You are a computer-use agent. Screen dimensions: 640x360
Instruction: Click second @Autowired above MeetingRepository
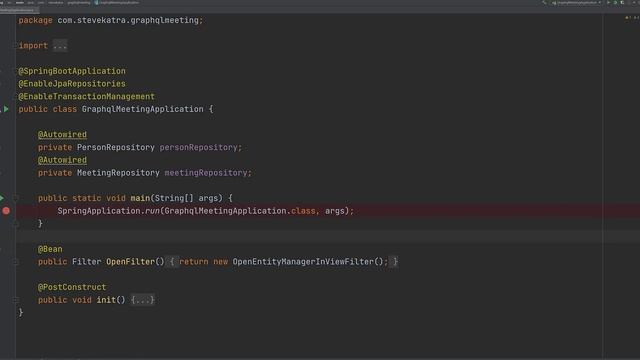(x=62, y=160)
